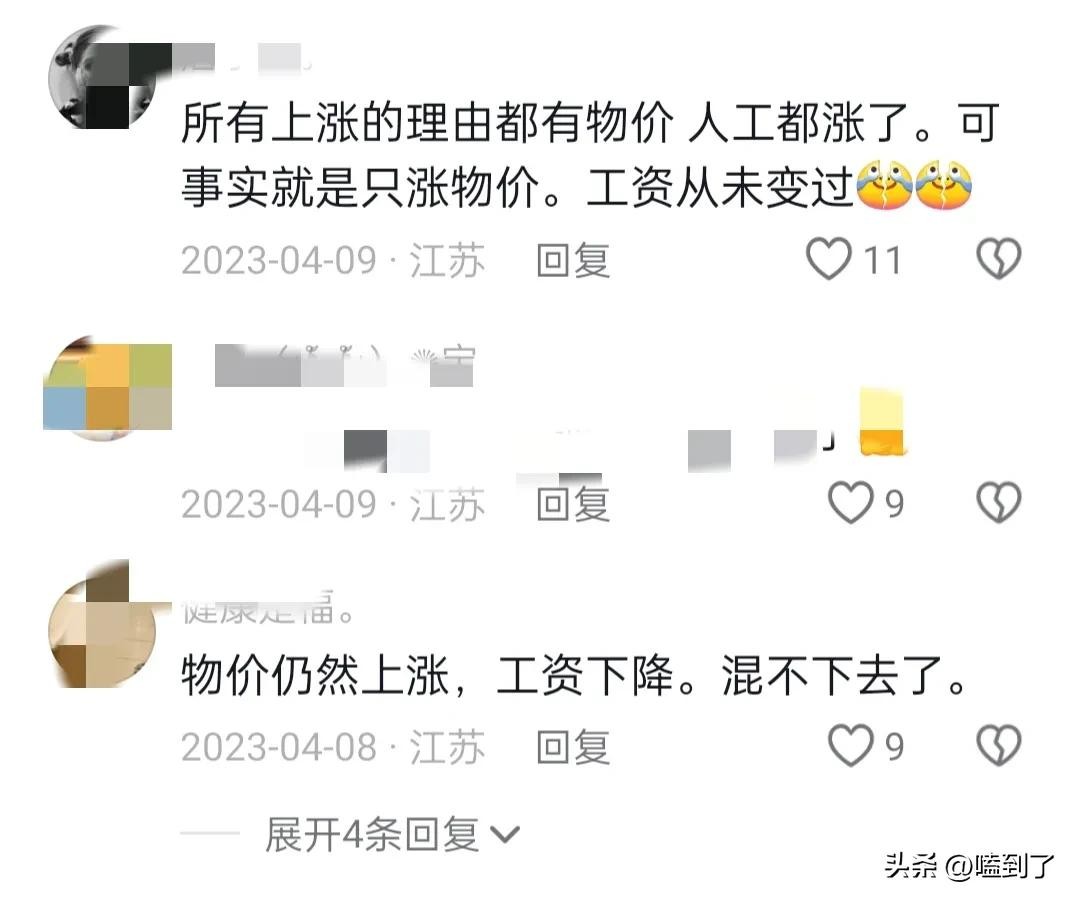Open the third commenter's username
Image resolution: width=1080 pixels, height=904 pixels.
pyautogui.click(x=267, y=607)
